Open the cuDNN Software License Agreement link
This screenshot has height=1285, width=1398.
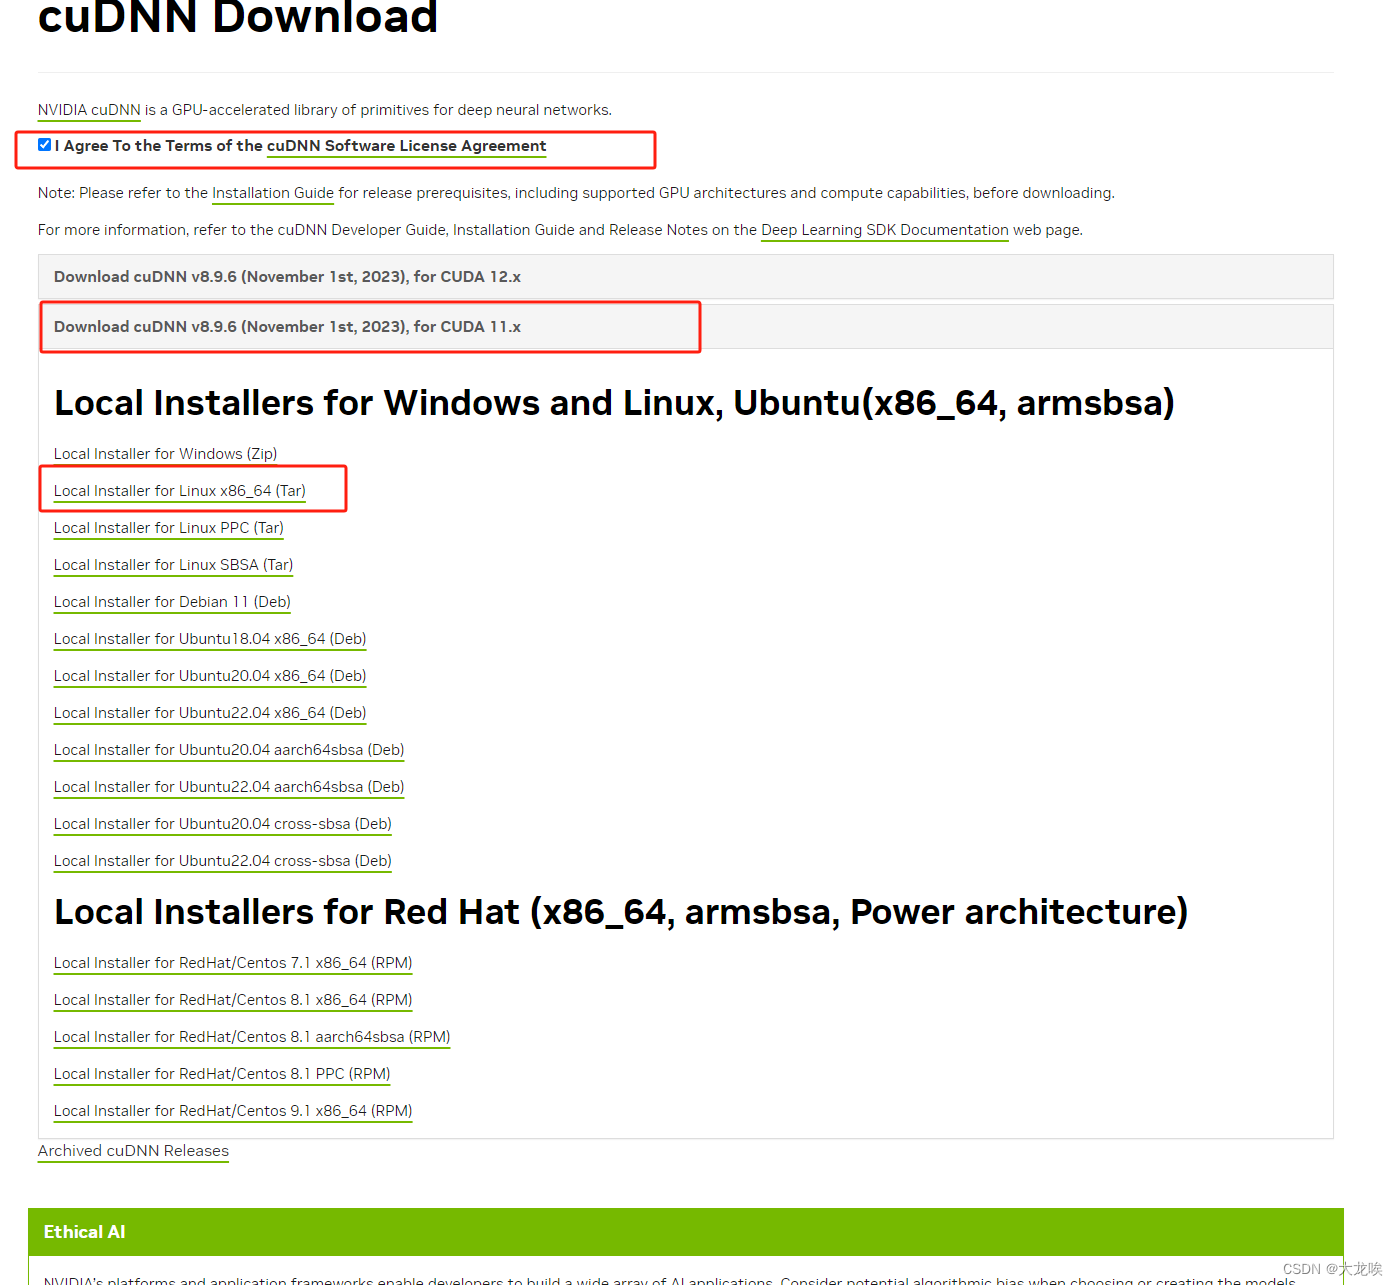pyautogui.click(x=406, y=146)
